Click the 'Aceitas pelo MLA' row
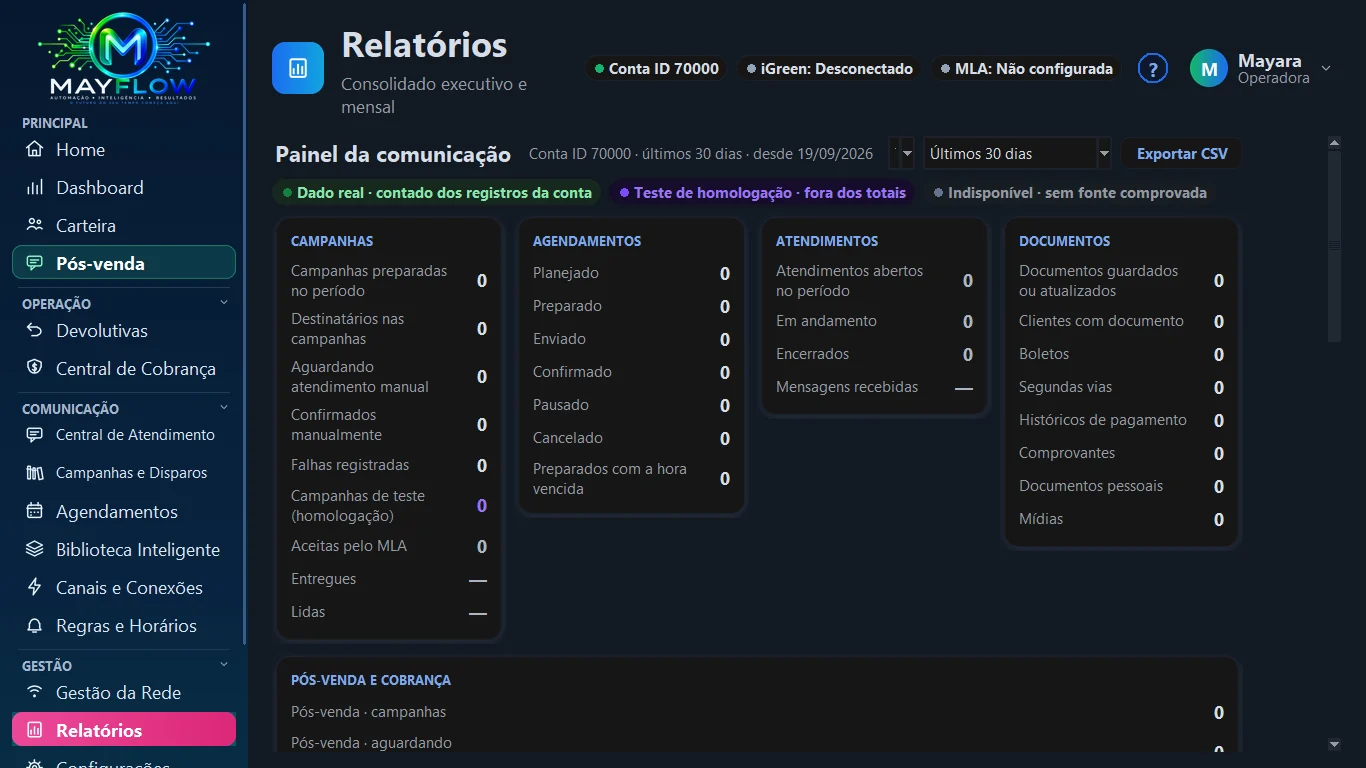The height and width of the screenshot is (768, 1366). [x=389, y=546]
